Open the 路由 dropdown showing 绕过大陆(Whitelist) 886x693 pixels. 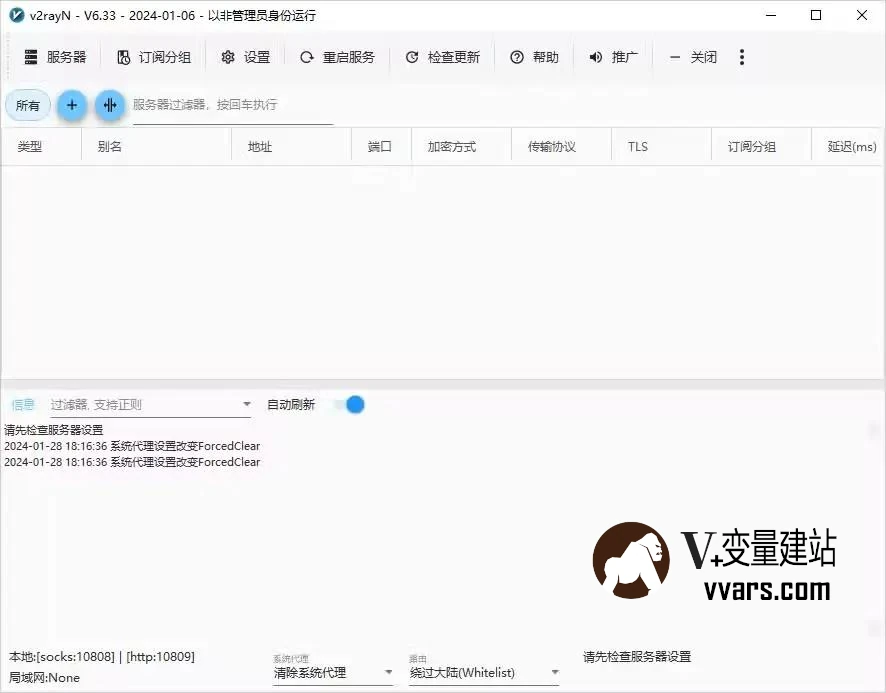click(x=484, y=672)
